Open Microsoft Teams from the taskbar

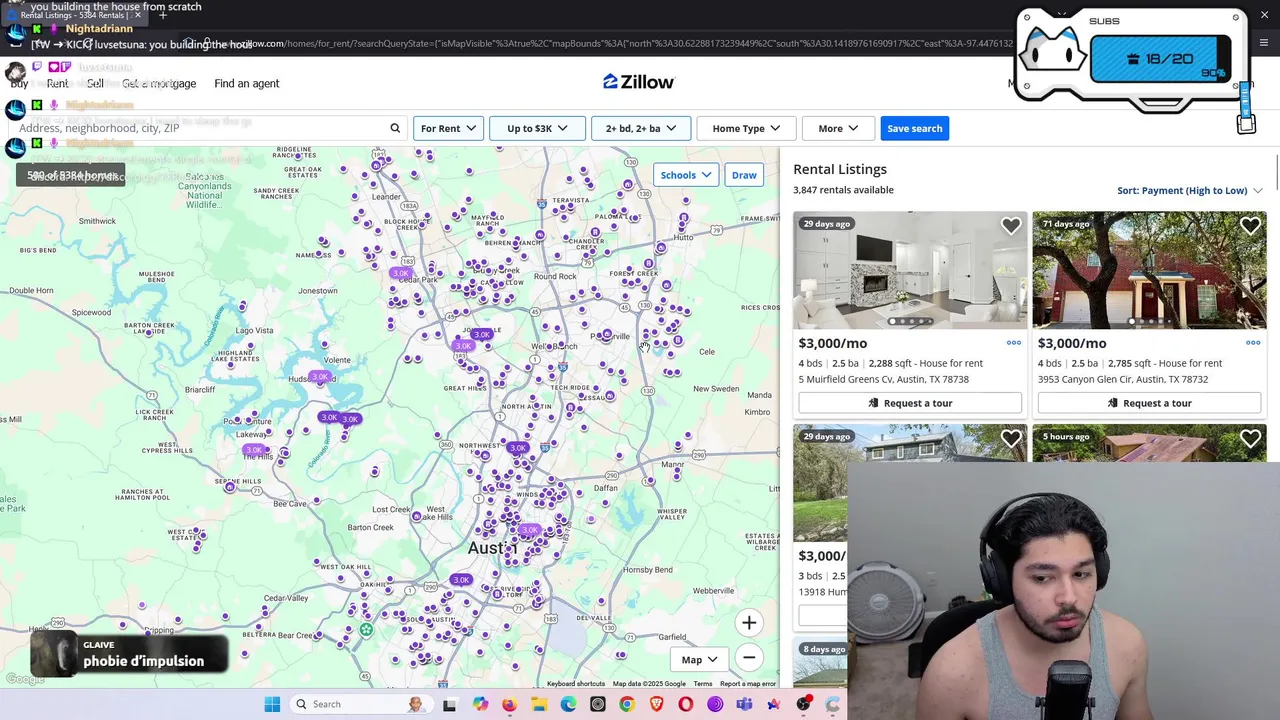744,704
